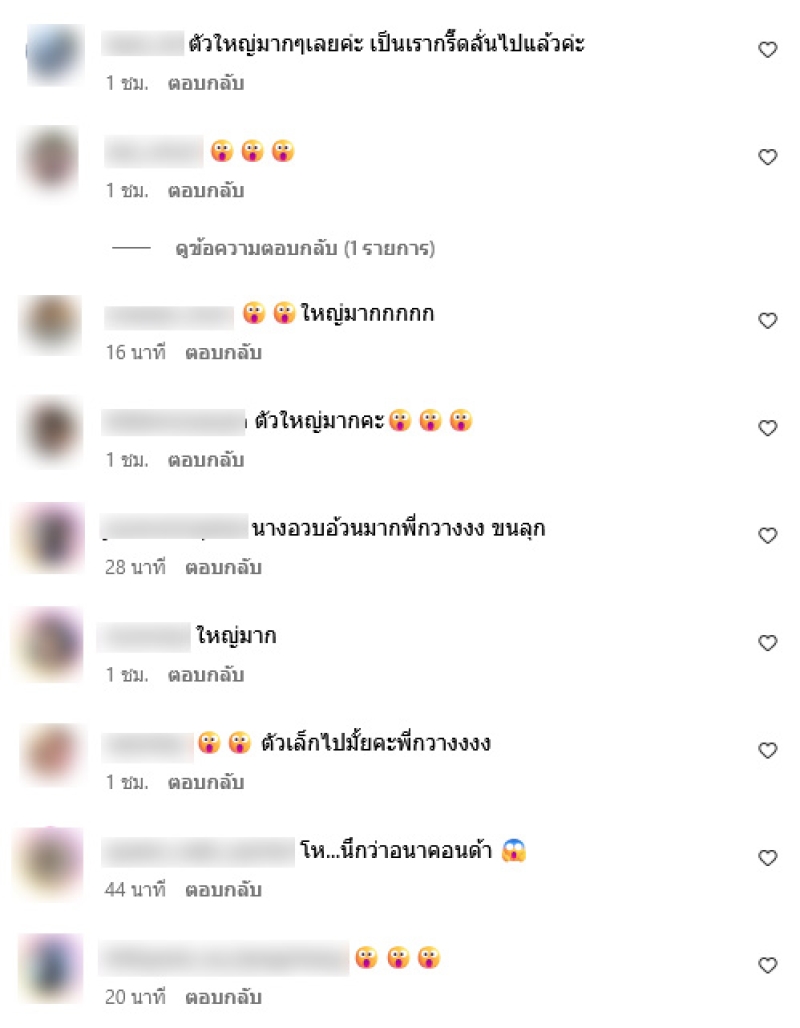Like the short 'ใหญ่มาก' comment

[x=767, y=643]
